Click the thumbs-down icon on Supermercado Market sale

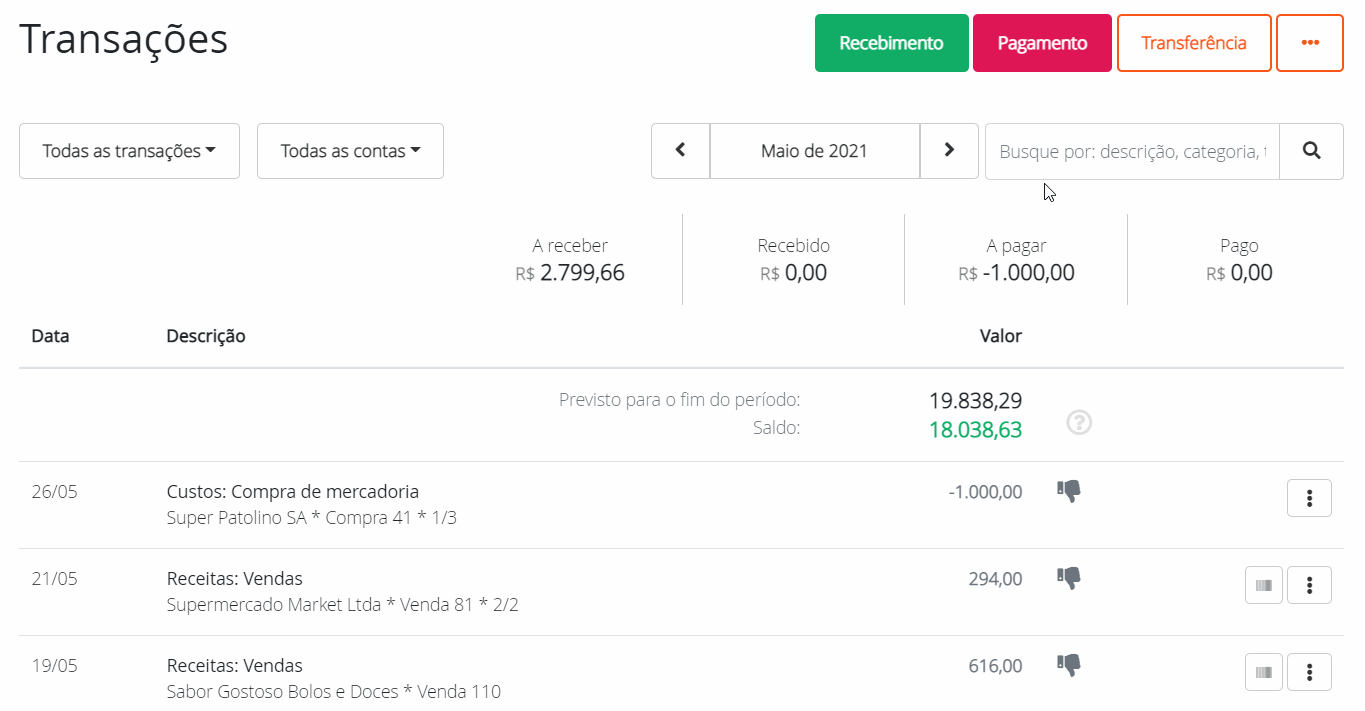point(1068,578)
